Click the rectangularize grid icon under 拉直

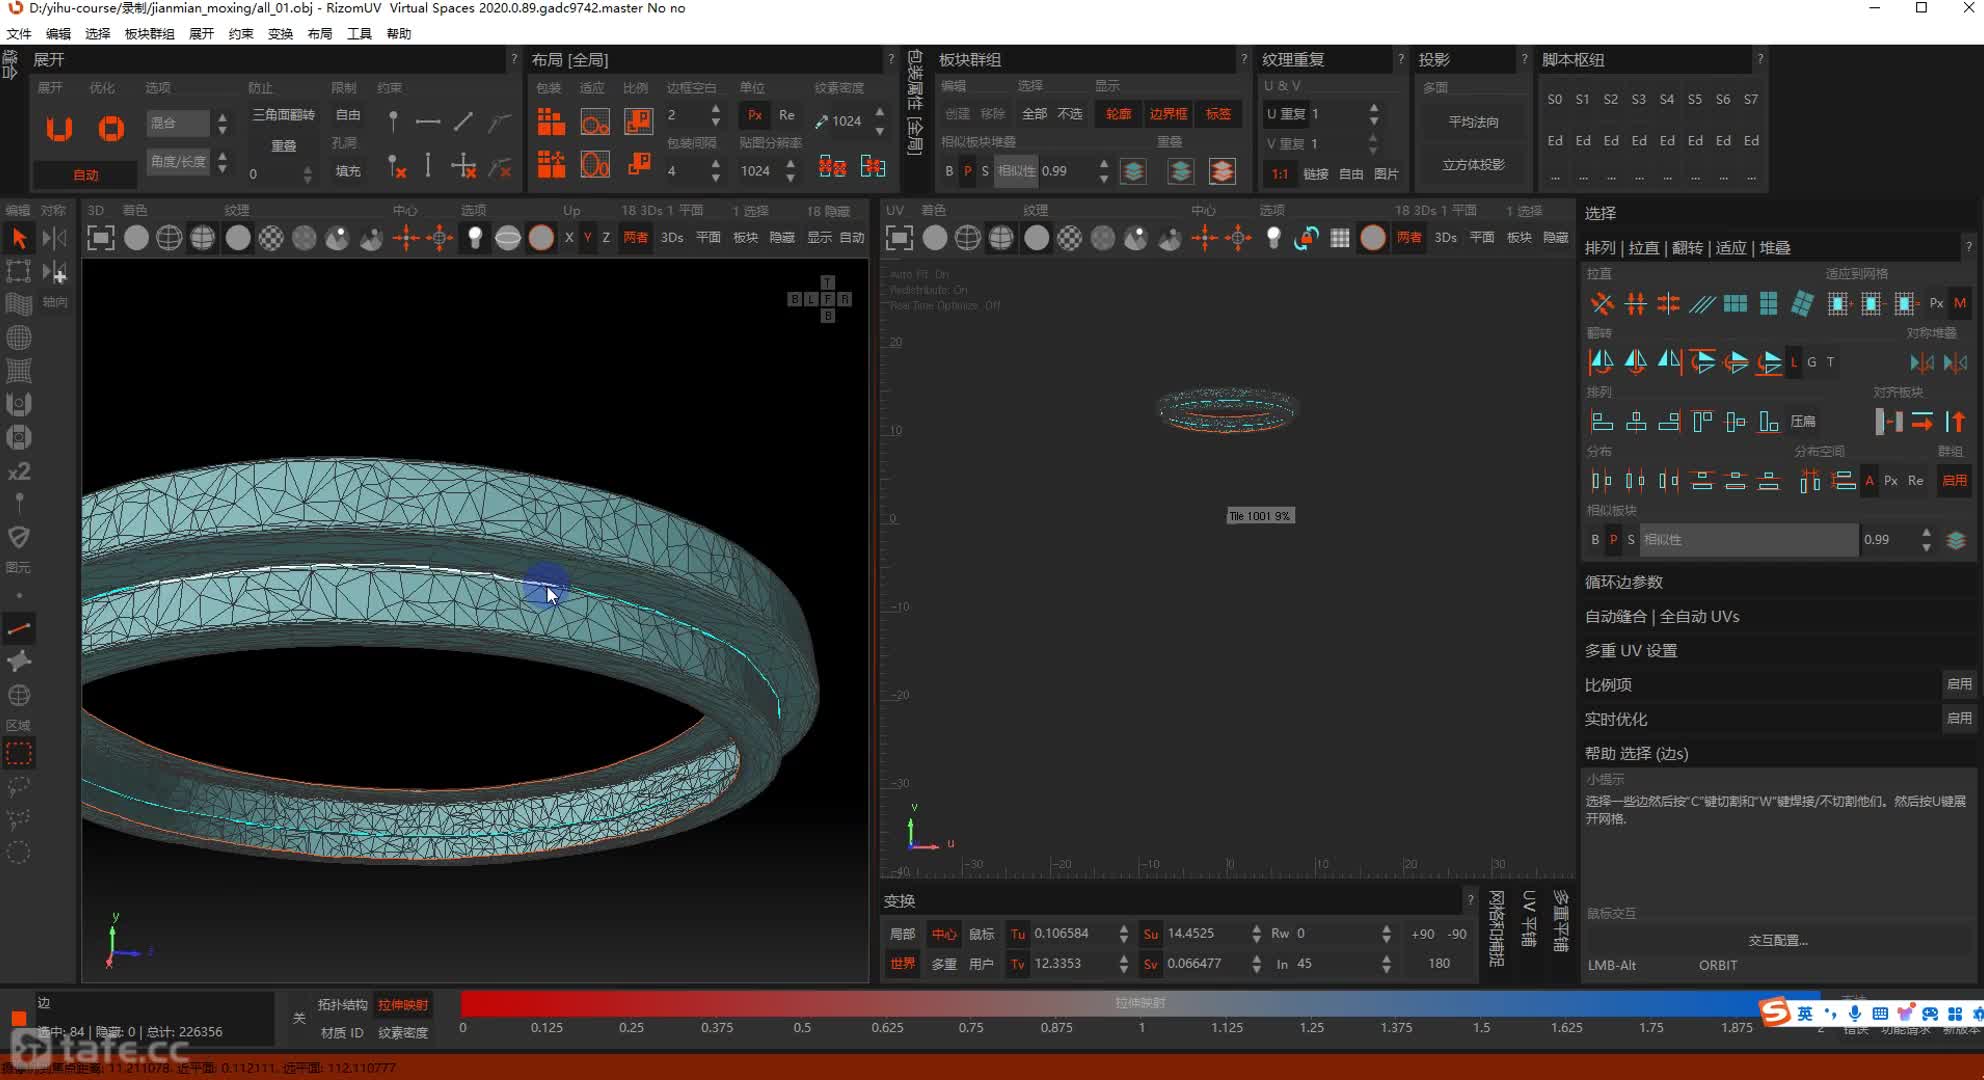[x=1736, y=303]
